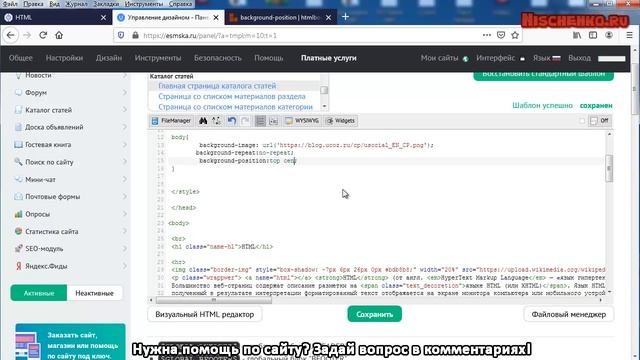This screenshot has width=640, height=360.
Task: Select the Неактивные modules toggle
Action: click(x=94, y=293)
